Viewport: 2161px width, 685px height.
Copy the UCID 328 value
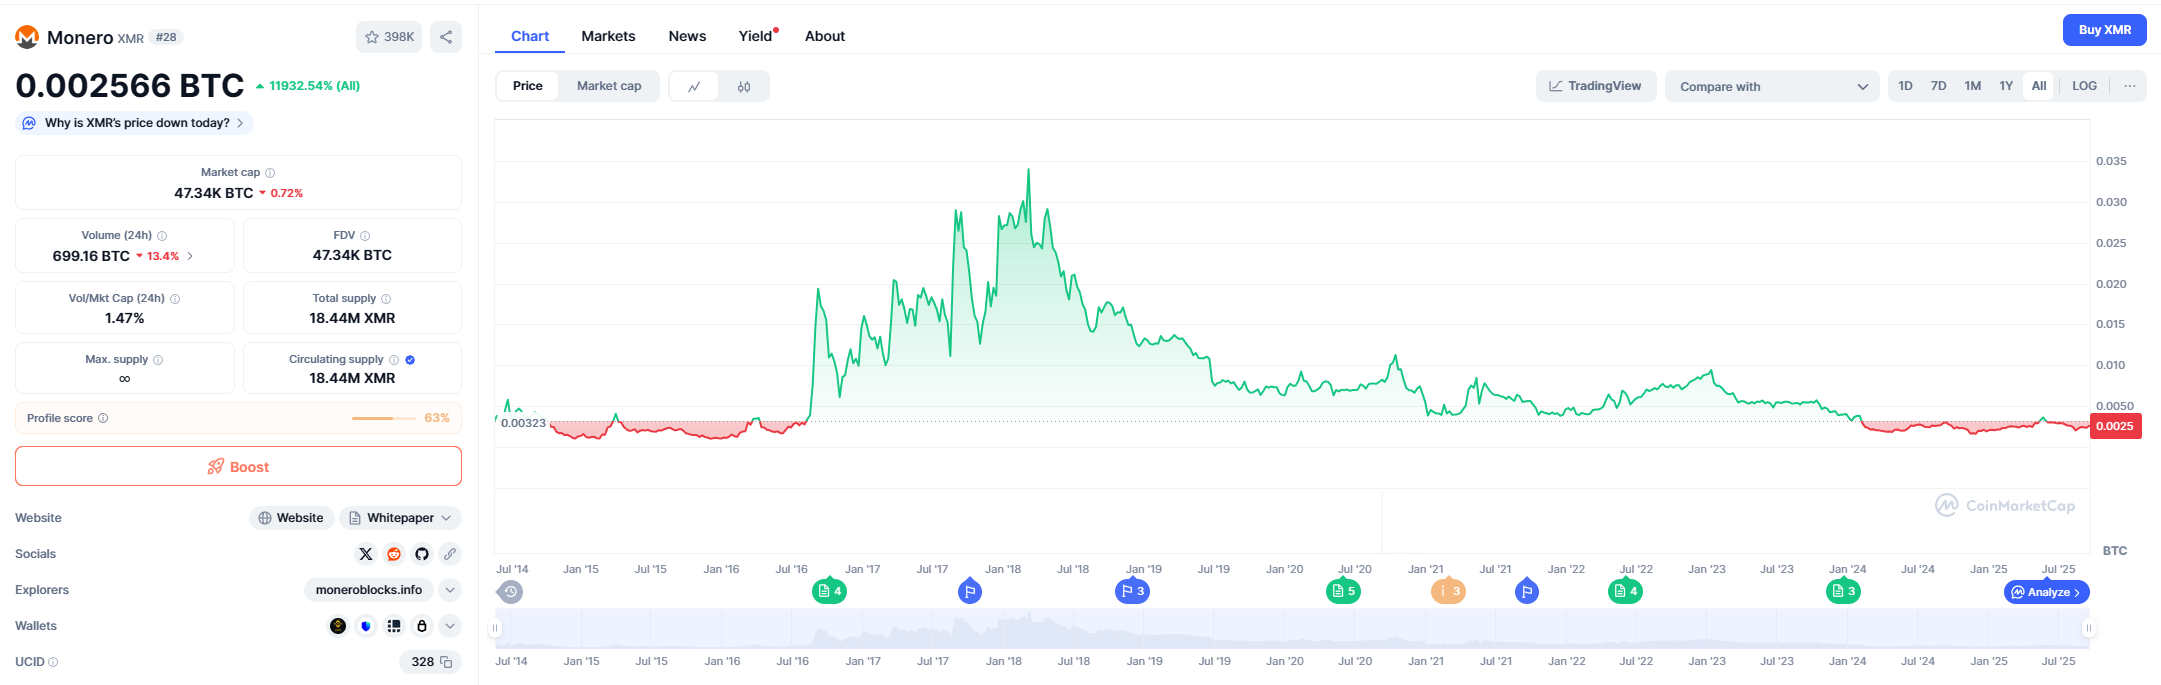point(446,662)
